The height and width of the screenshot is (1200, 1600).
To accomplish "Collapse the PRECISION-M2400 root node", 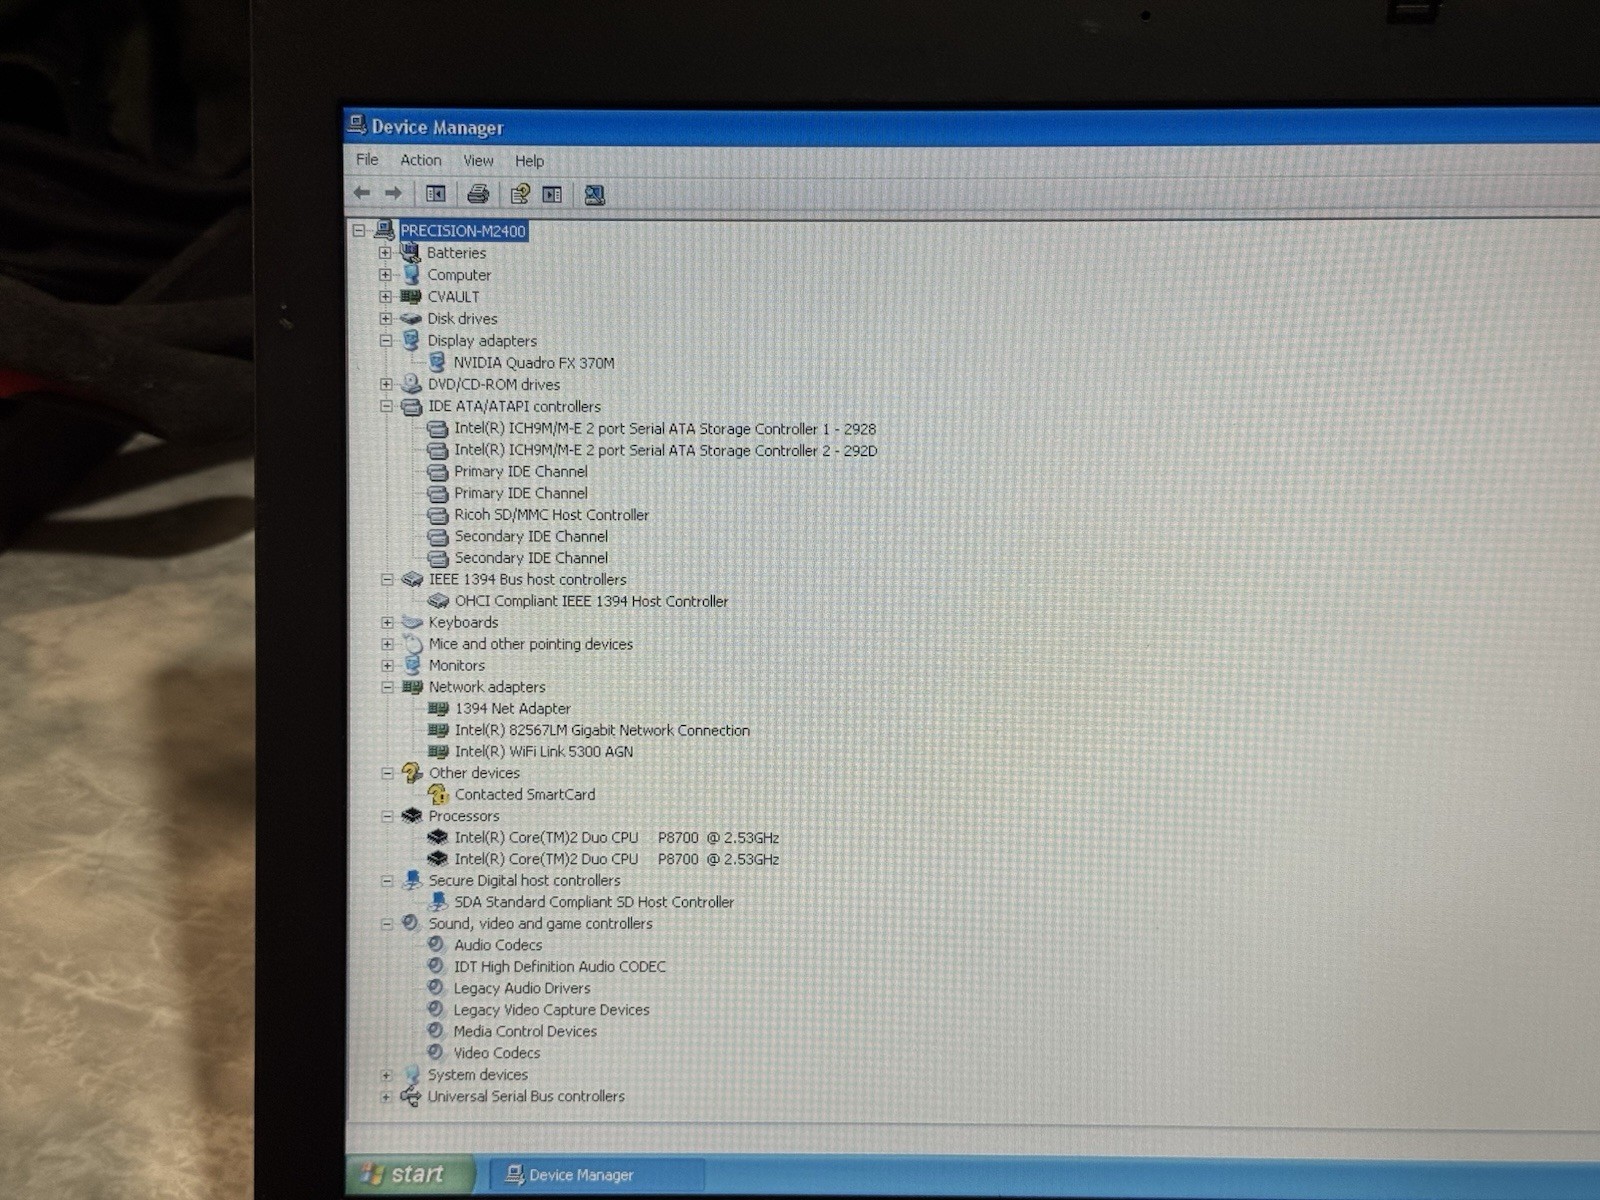I will pos(358,230).
